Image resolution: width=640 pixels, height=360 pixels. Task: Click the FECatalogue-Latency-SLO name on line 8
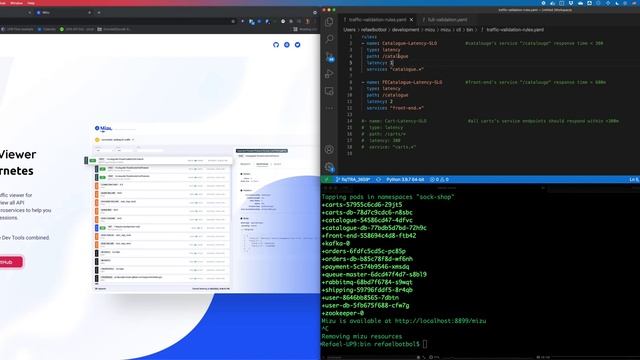point(412,82)
